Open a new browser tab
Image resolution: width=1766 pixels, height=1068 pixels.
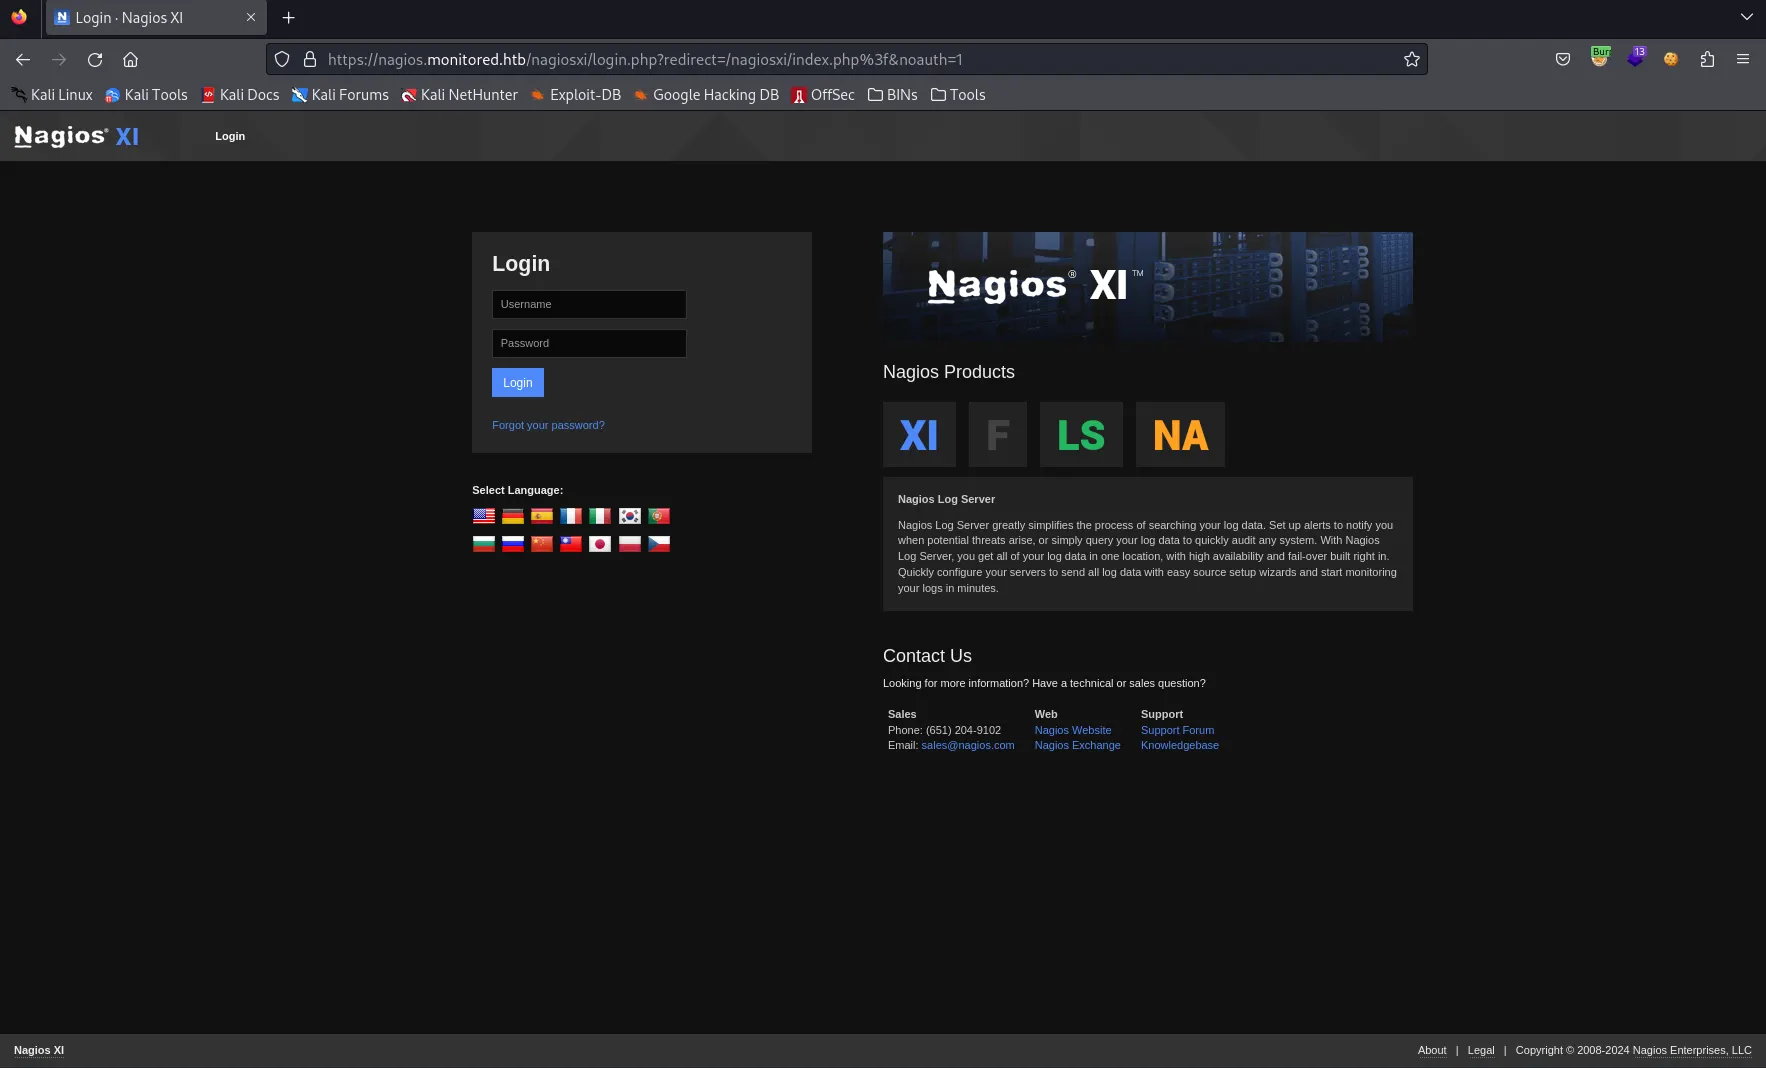[x=288, y=17]
